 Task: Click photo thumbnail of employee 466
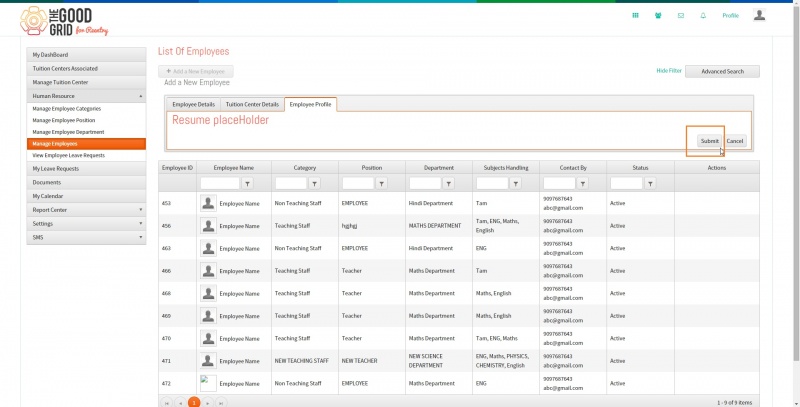[208, 271]
